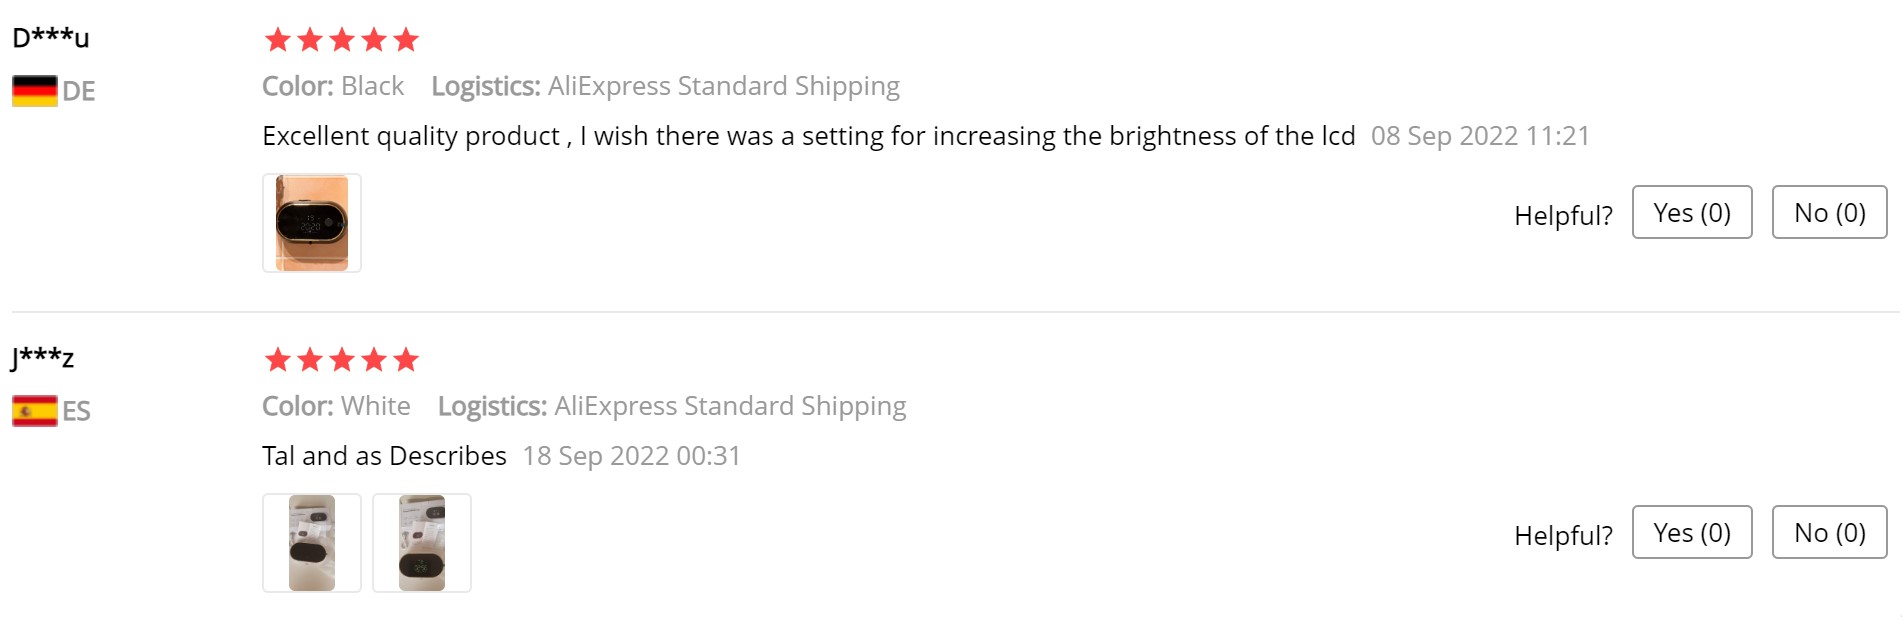
Task: Click the Color: Black variant text
Action: [333, 86]
